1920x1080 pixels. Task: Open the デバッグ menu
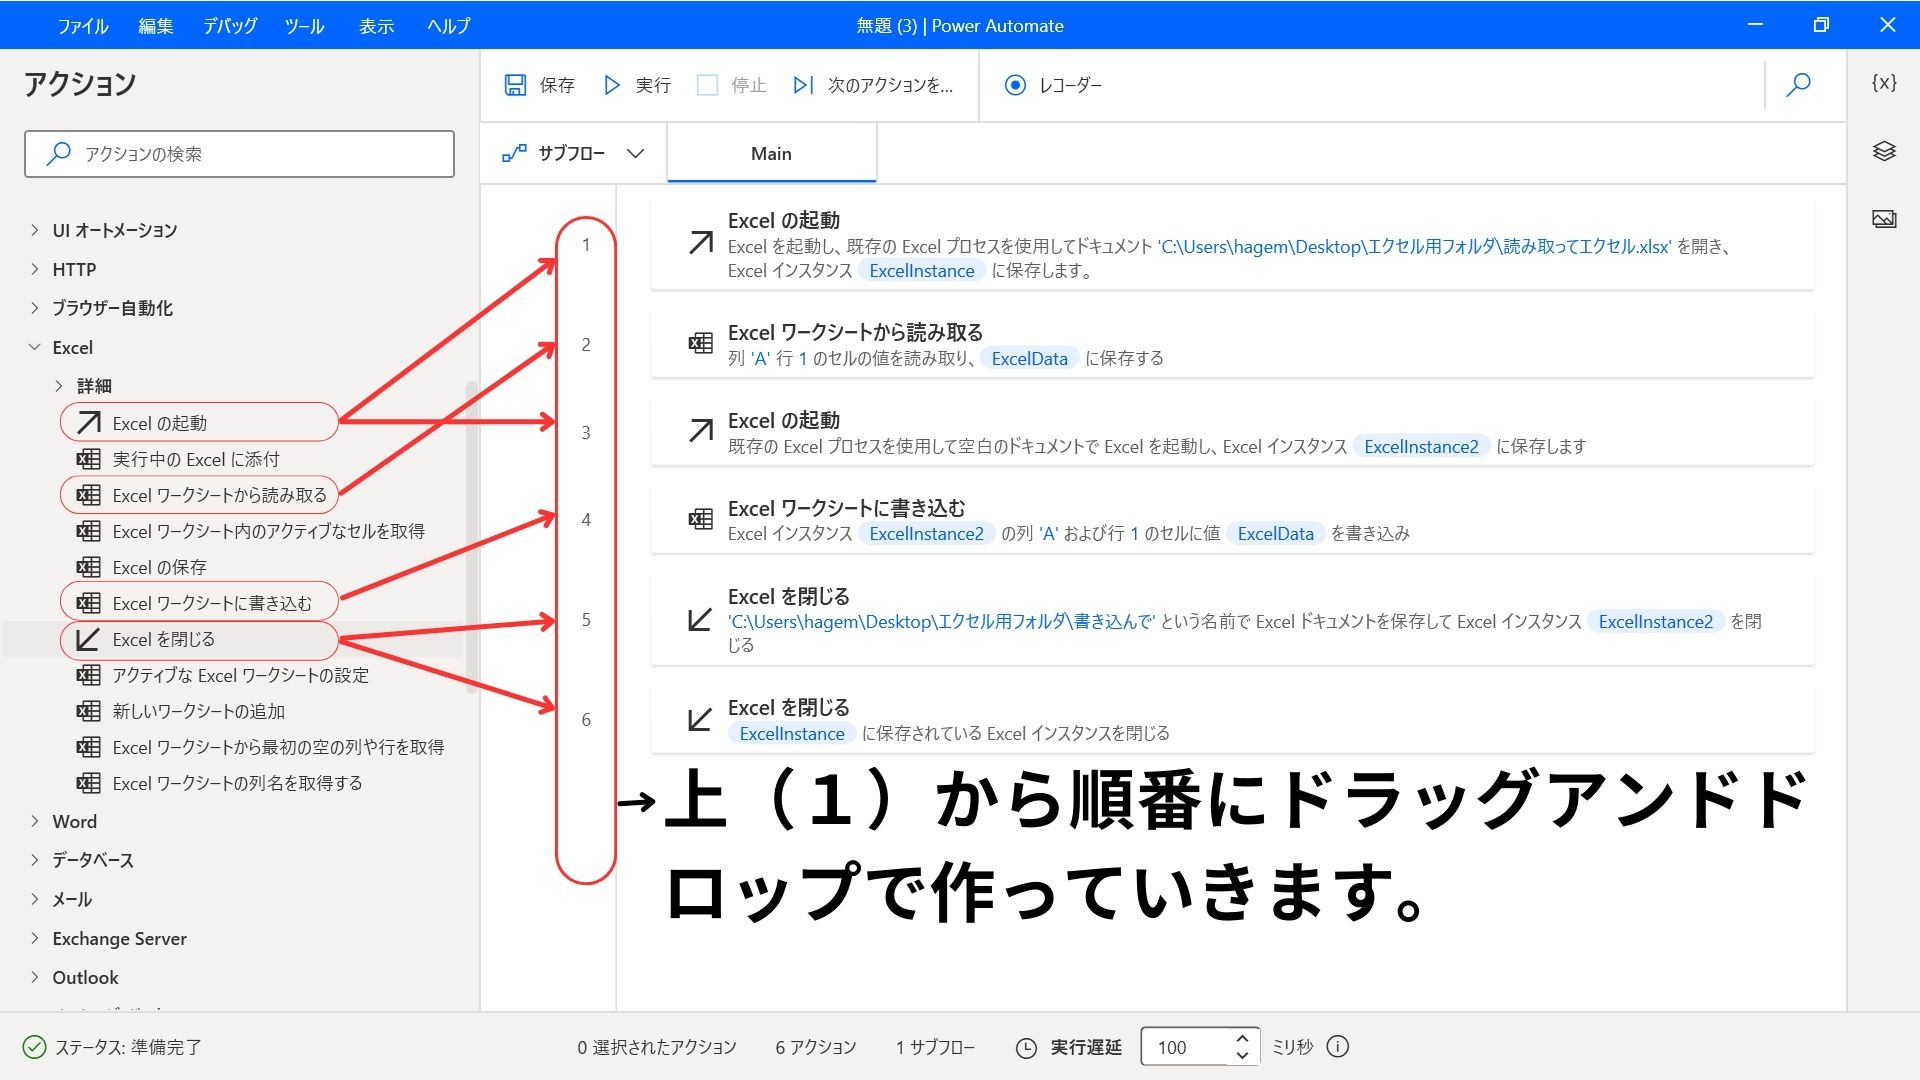coord(230,26)
